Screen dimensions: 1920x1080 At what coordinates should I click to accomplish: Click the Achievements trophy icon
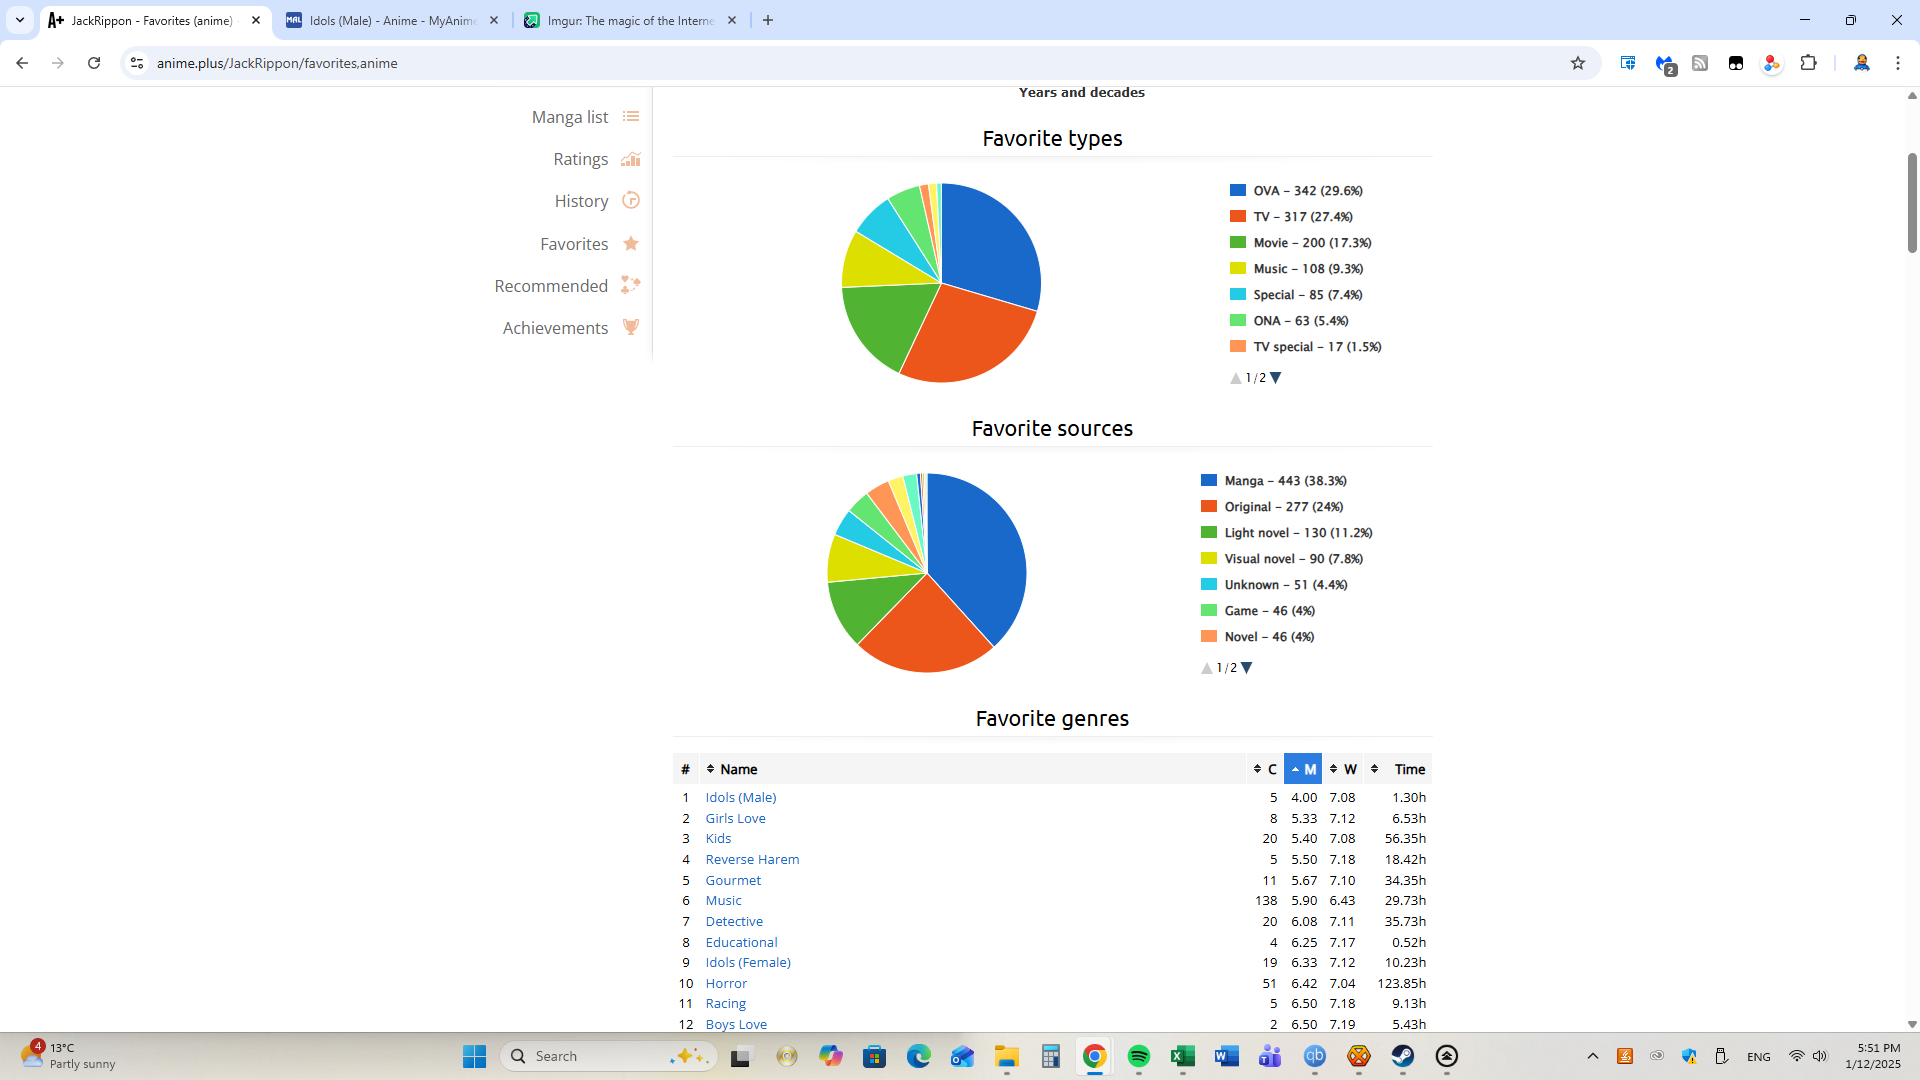631,328
